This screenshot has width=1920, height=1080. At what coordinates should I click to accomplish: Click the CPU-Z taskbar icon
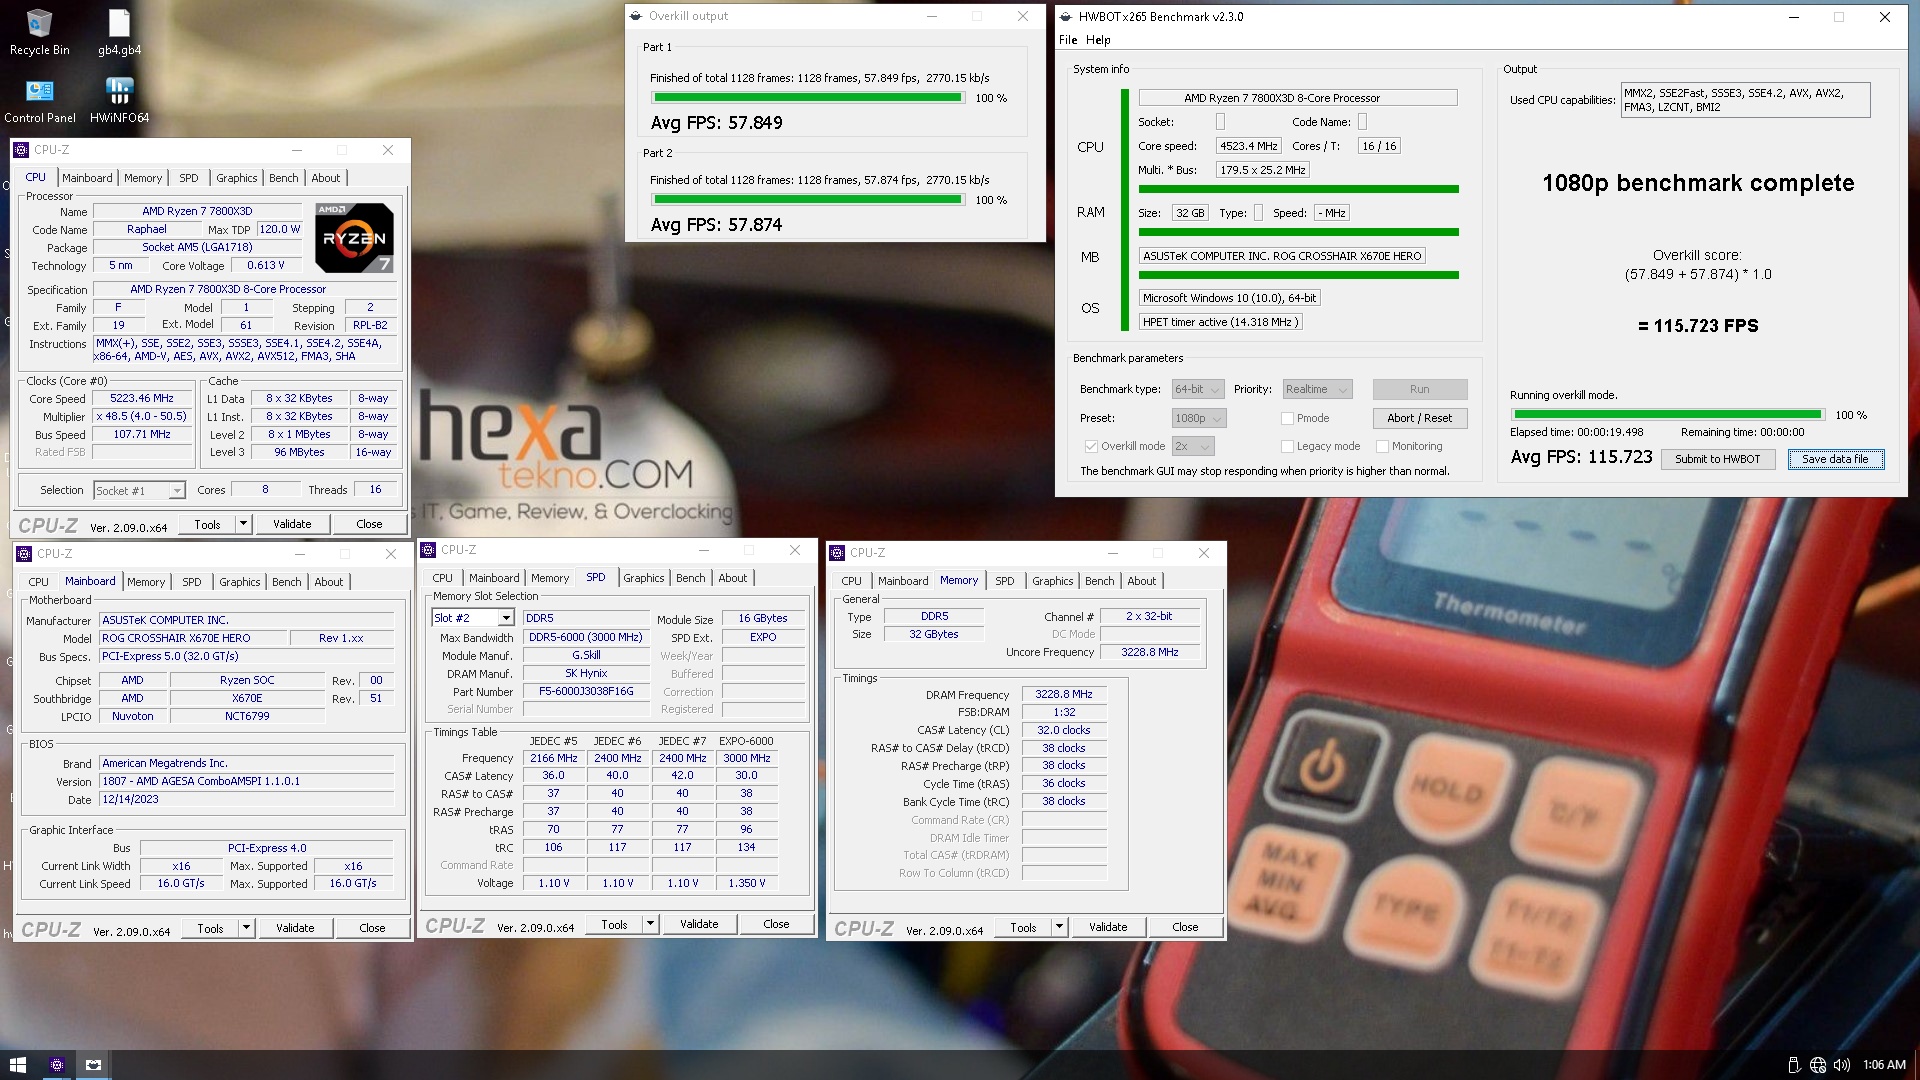coord(57,1065)
